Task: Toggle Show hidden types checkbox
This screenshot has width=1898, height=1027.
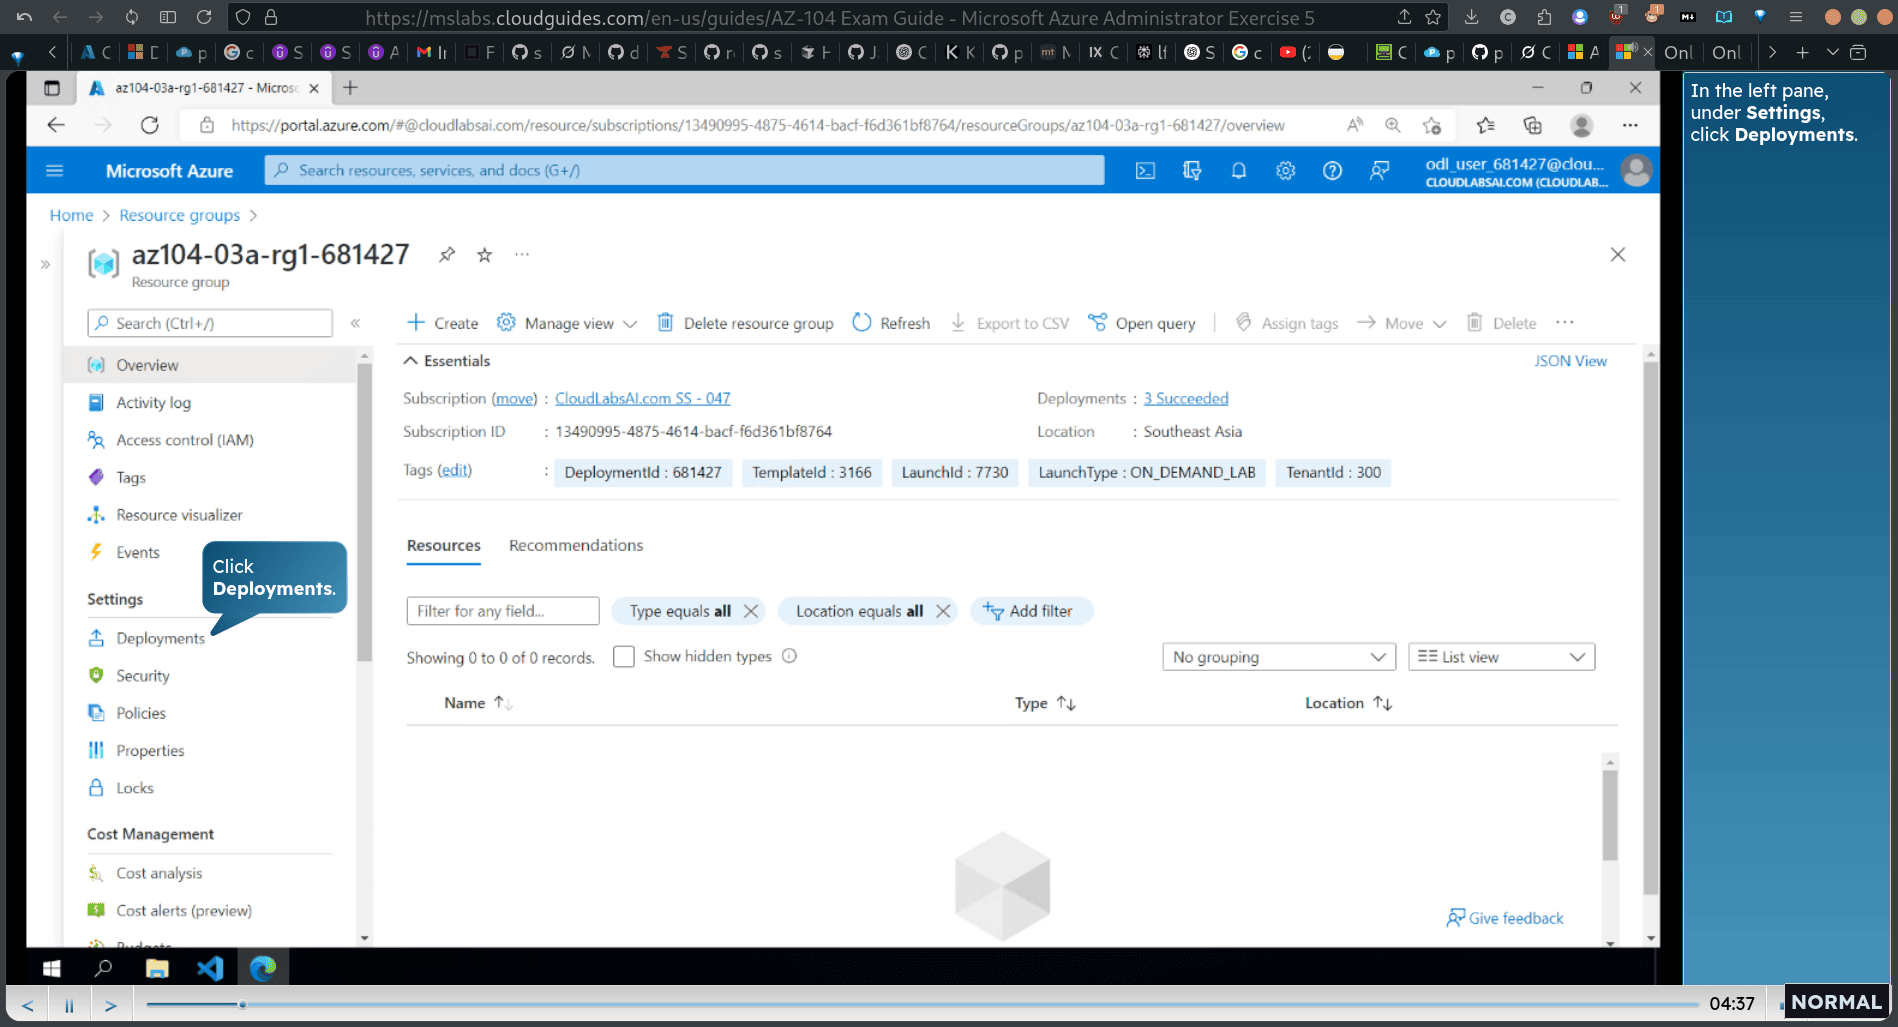Action: tap(624, 657)
